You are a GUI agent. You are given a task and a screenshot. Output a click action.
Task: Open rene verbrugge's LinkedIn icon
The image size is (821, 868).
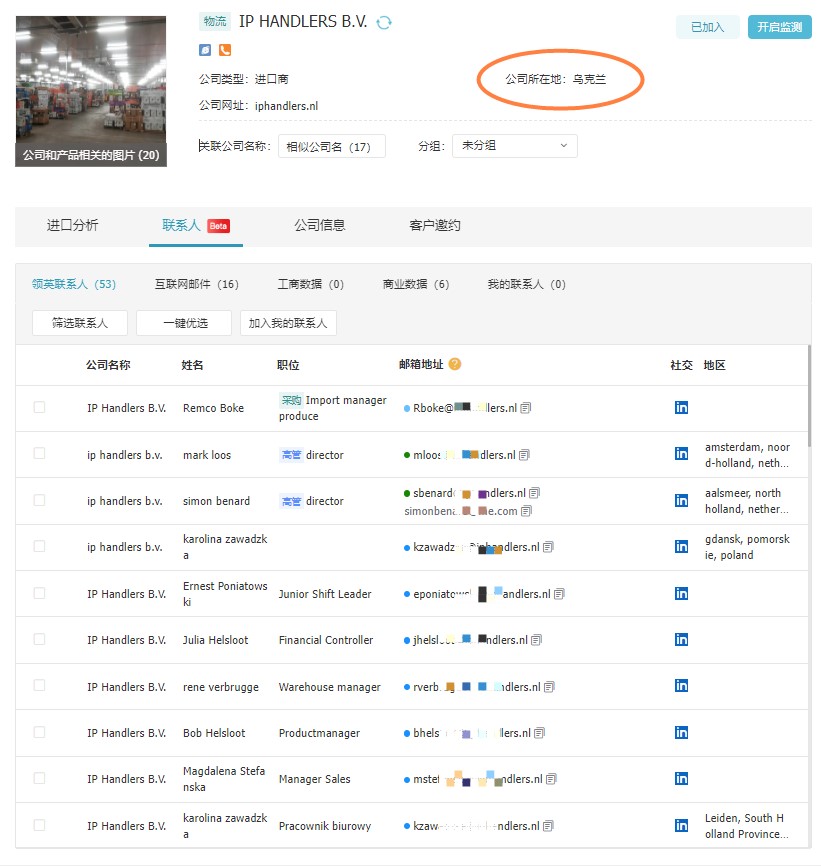click(x=681, y=686)
